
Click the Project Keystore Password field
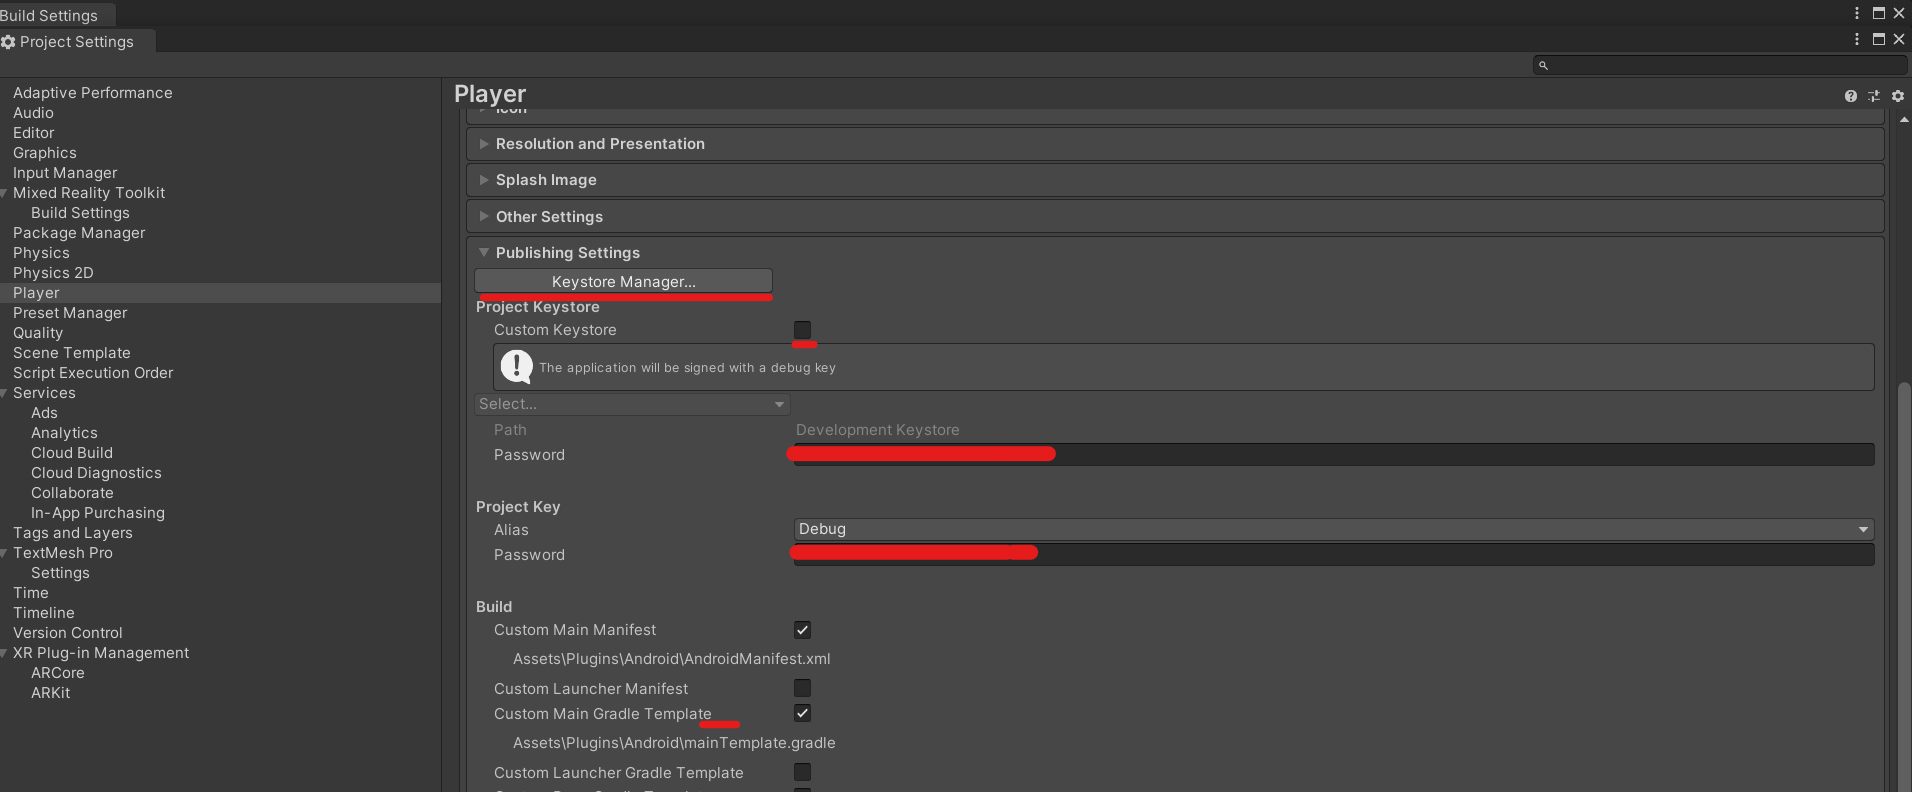tap(1334, 455)
